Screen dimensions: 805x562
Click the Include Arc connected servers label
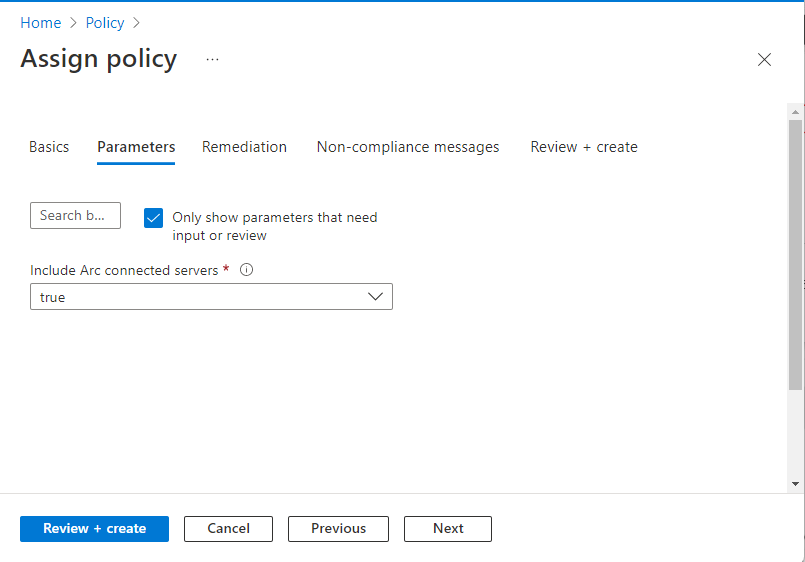[124, 270]
